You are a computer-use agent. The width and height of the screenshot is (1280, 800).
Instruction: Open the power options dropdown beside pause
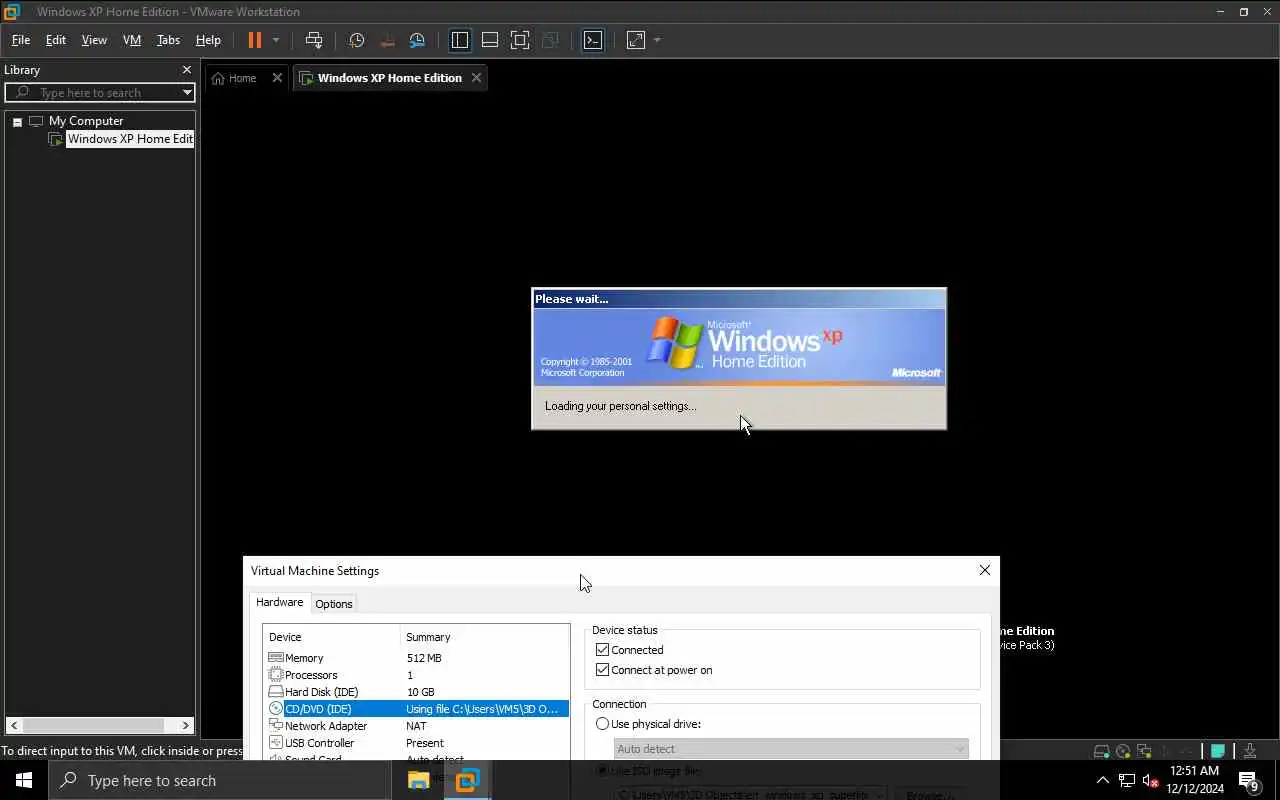[276, 40]
